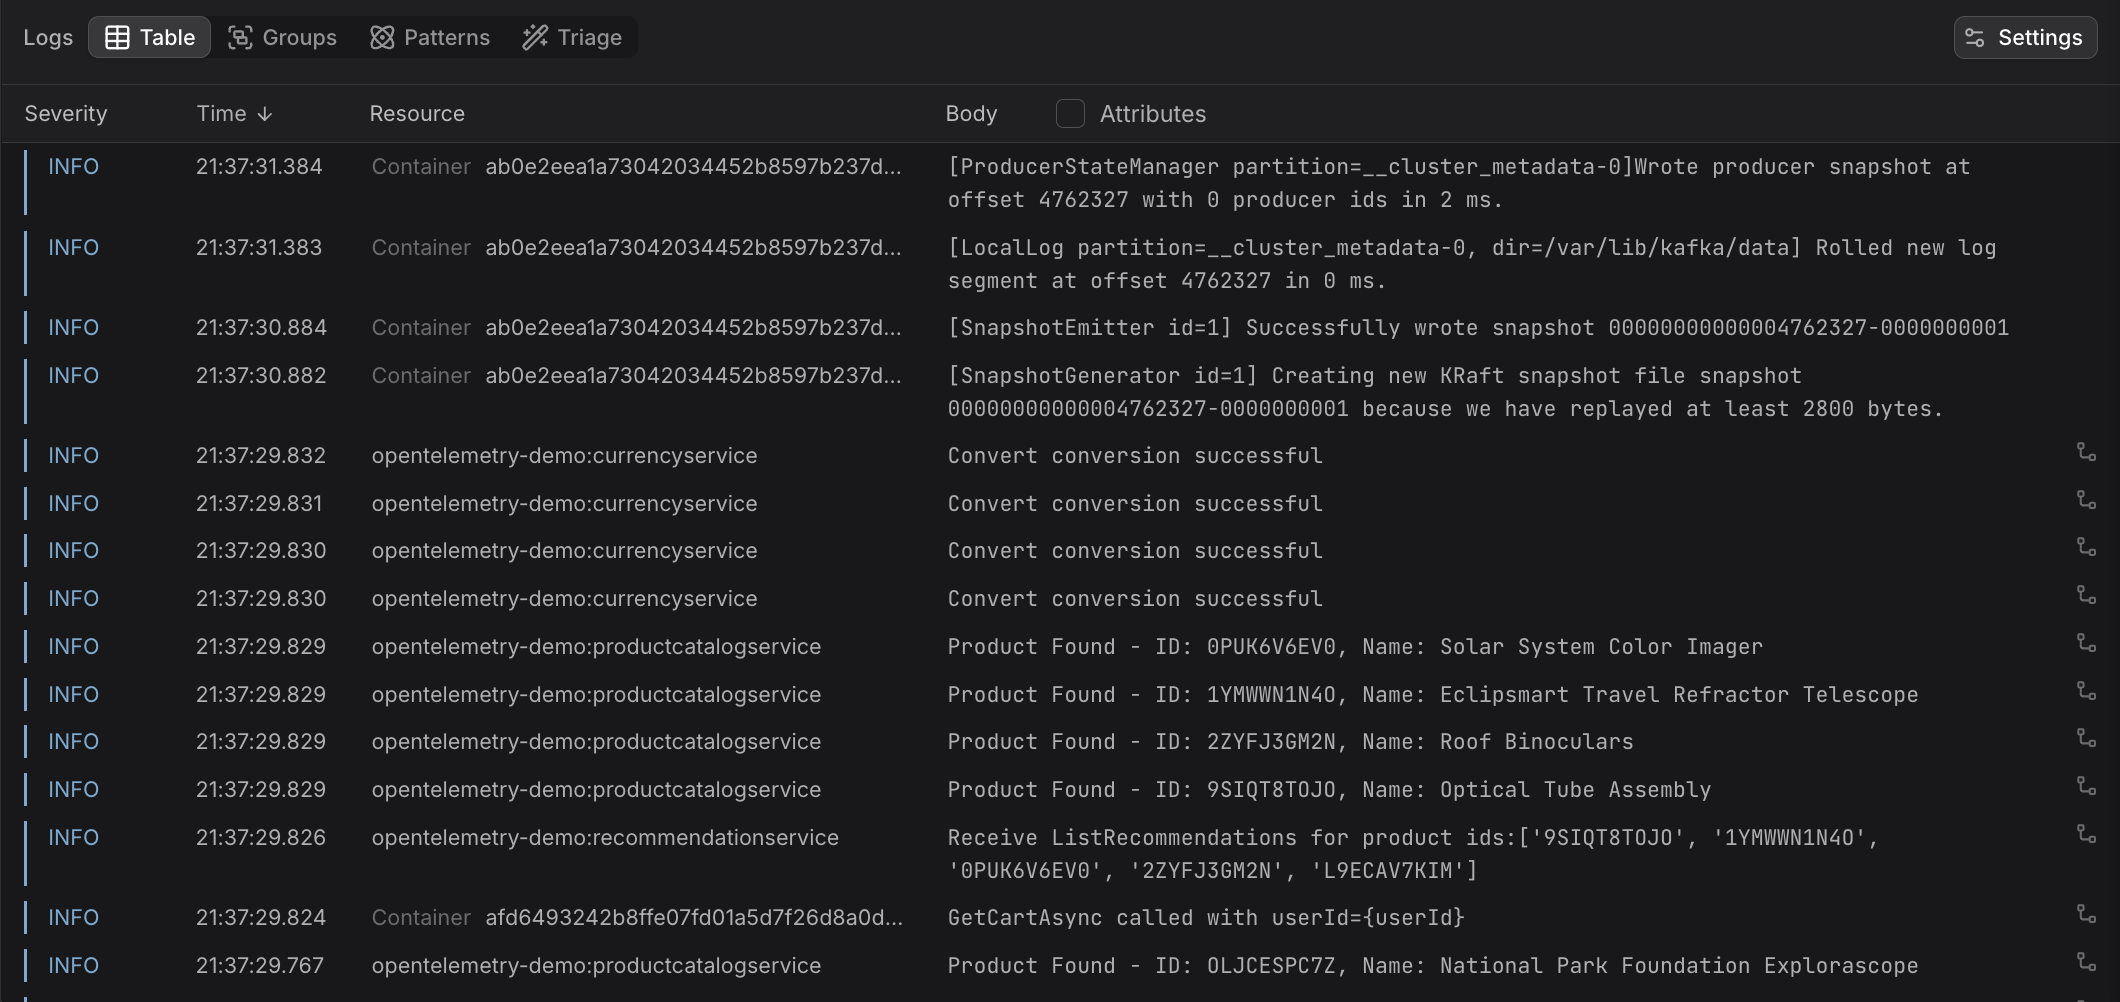2120x1002 pixels.
Task: Click the Patterns atom icon
Action: coord(382,37)
